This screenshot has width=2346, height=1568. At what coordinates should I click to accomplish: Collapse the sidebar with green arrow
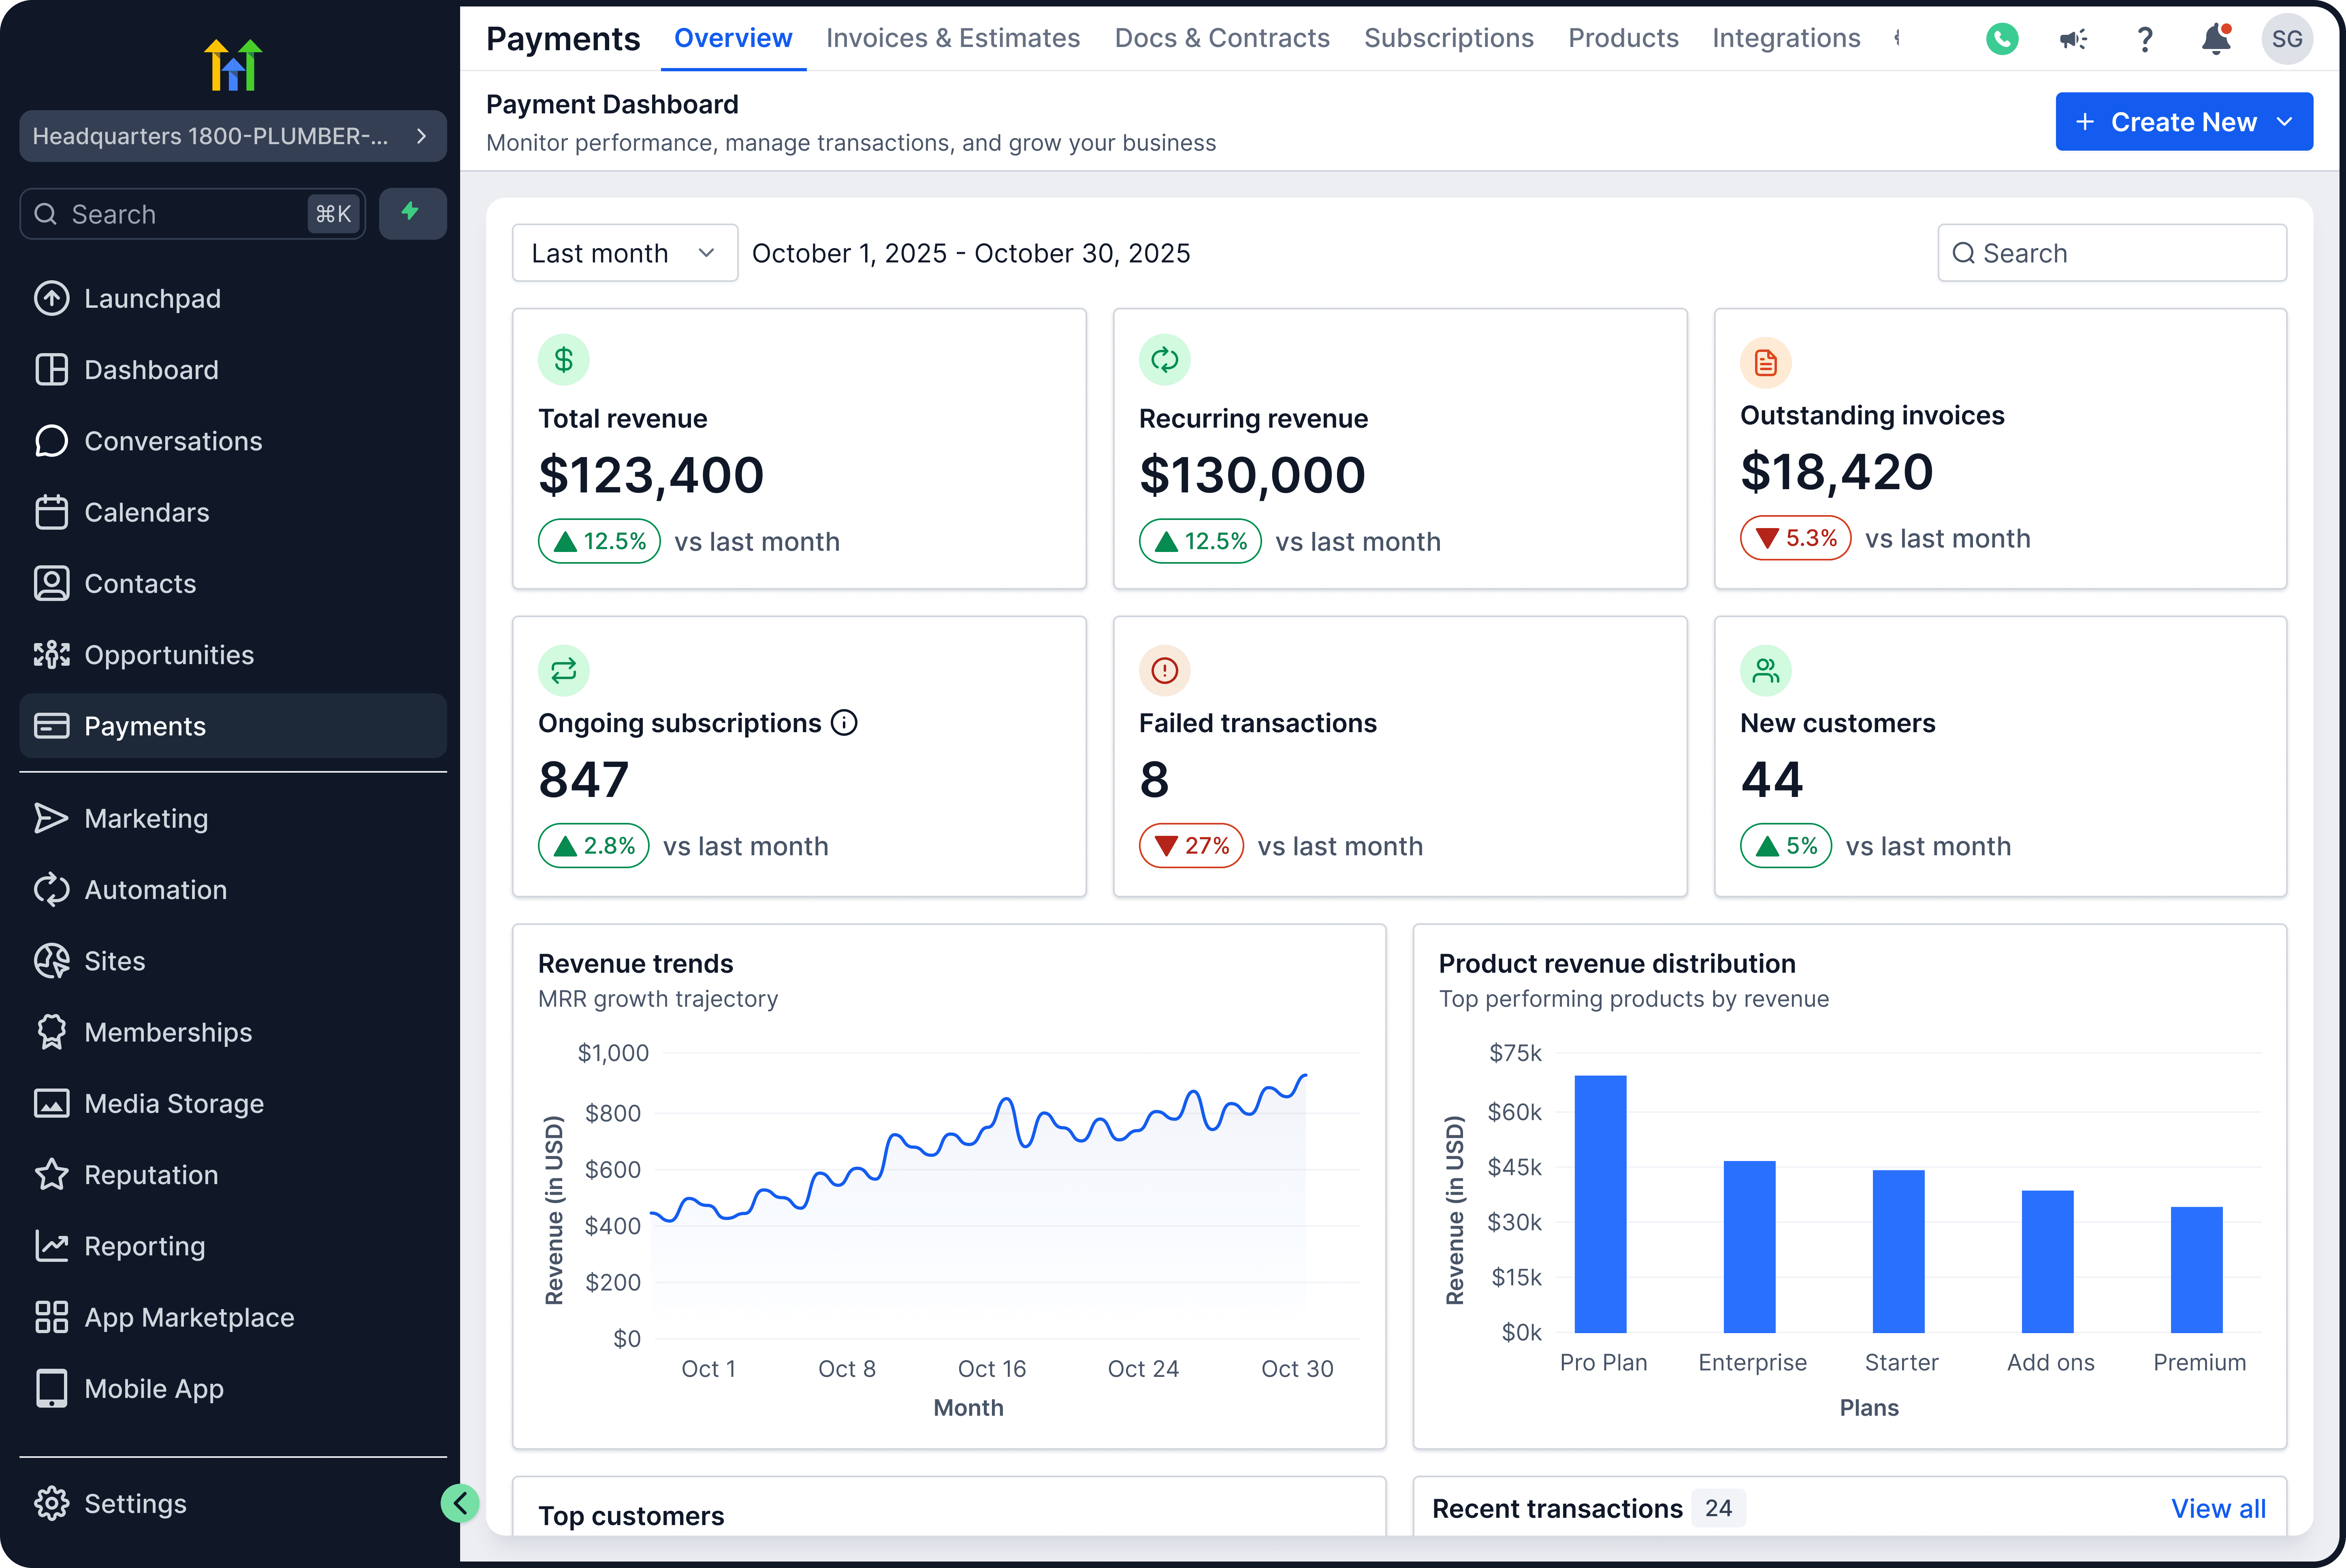click(460, 1502)
